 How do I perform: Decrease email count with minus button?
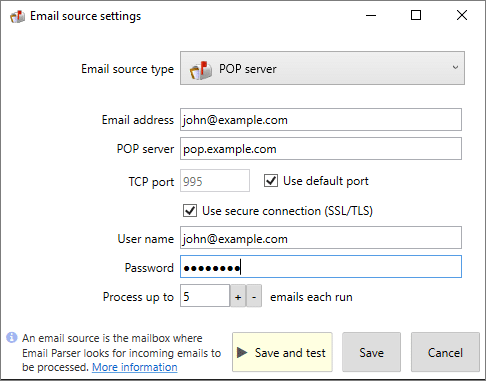coord(254,296)
